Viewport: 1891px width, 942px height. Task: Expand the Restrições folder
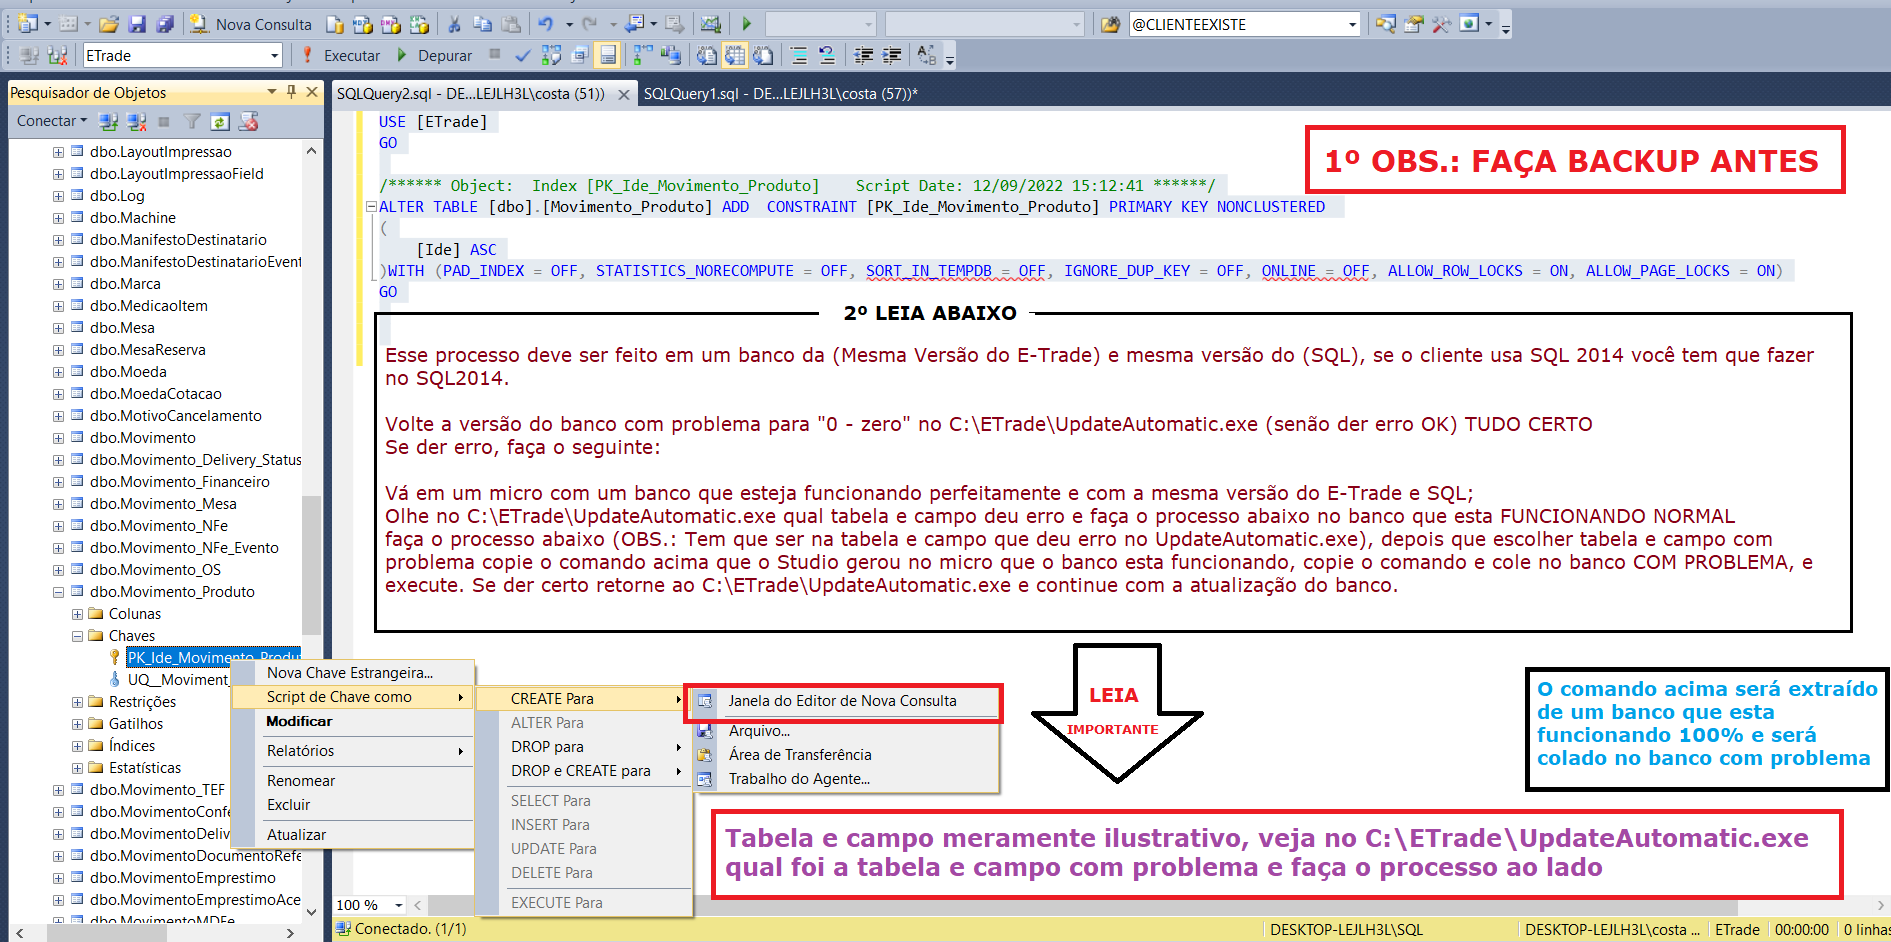77,702
